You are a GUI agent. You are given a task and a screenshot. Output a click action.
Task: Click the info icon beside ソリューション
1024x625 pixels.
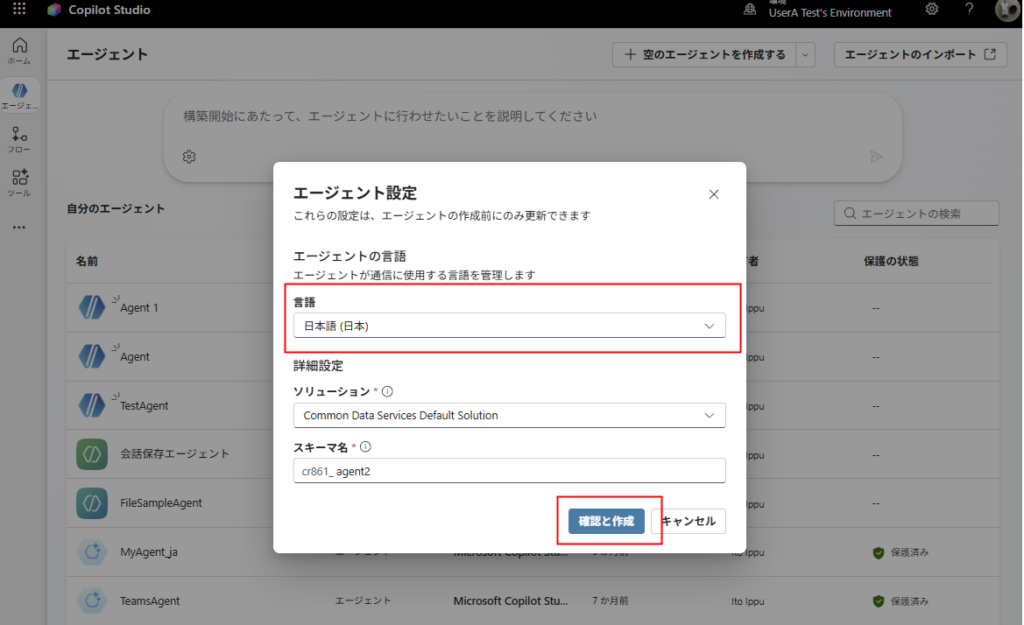tap(387, 391)
